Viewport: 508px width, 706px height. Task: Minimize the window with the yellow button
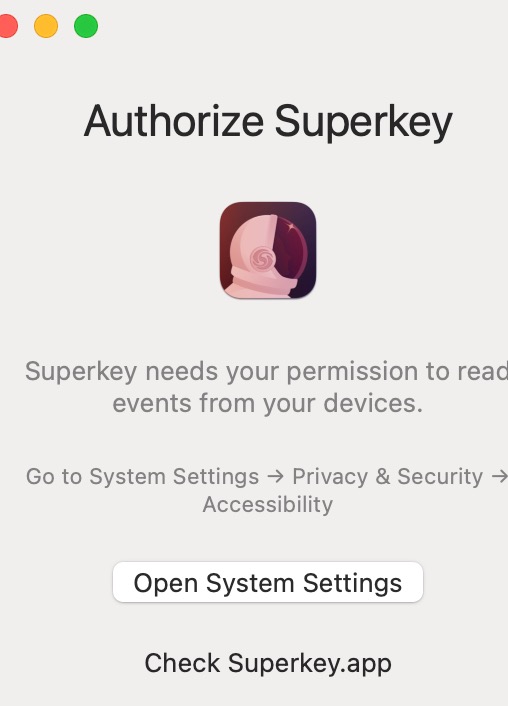click(46, 26)
